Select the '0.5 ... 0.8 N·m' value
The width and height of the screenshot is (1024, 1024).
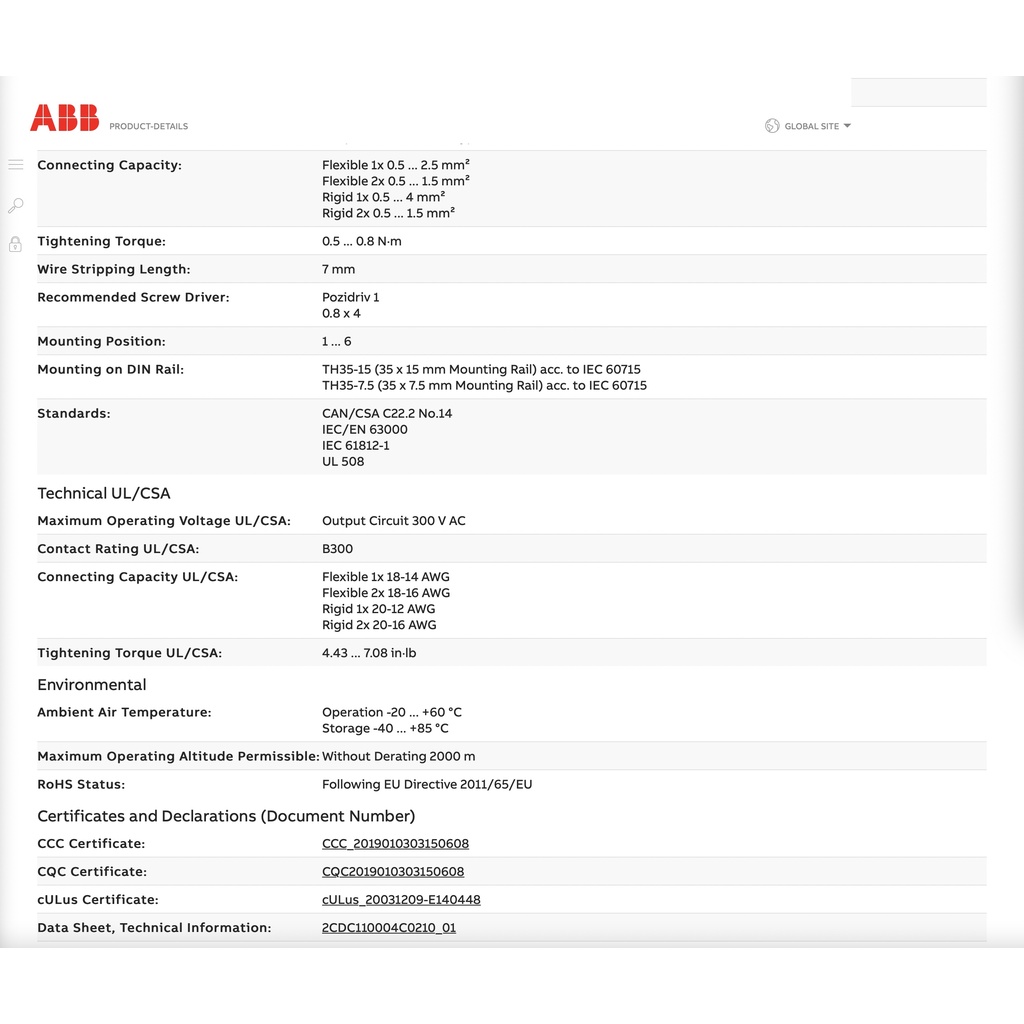362,241
